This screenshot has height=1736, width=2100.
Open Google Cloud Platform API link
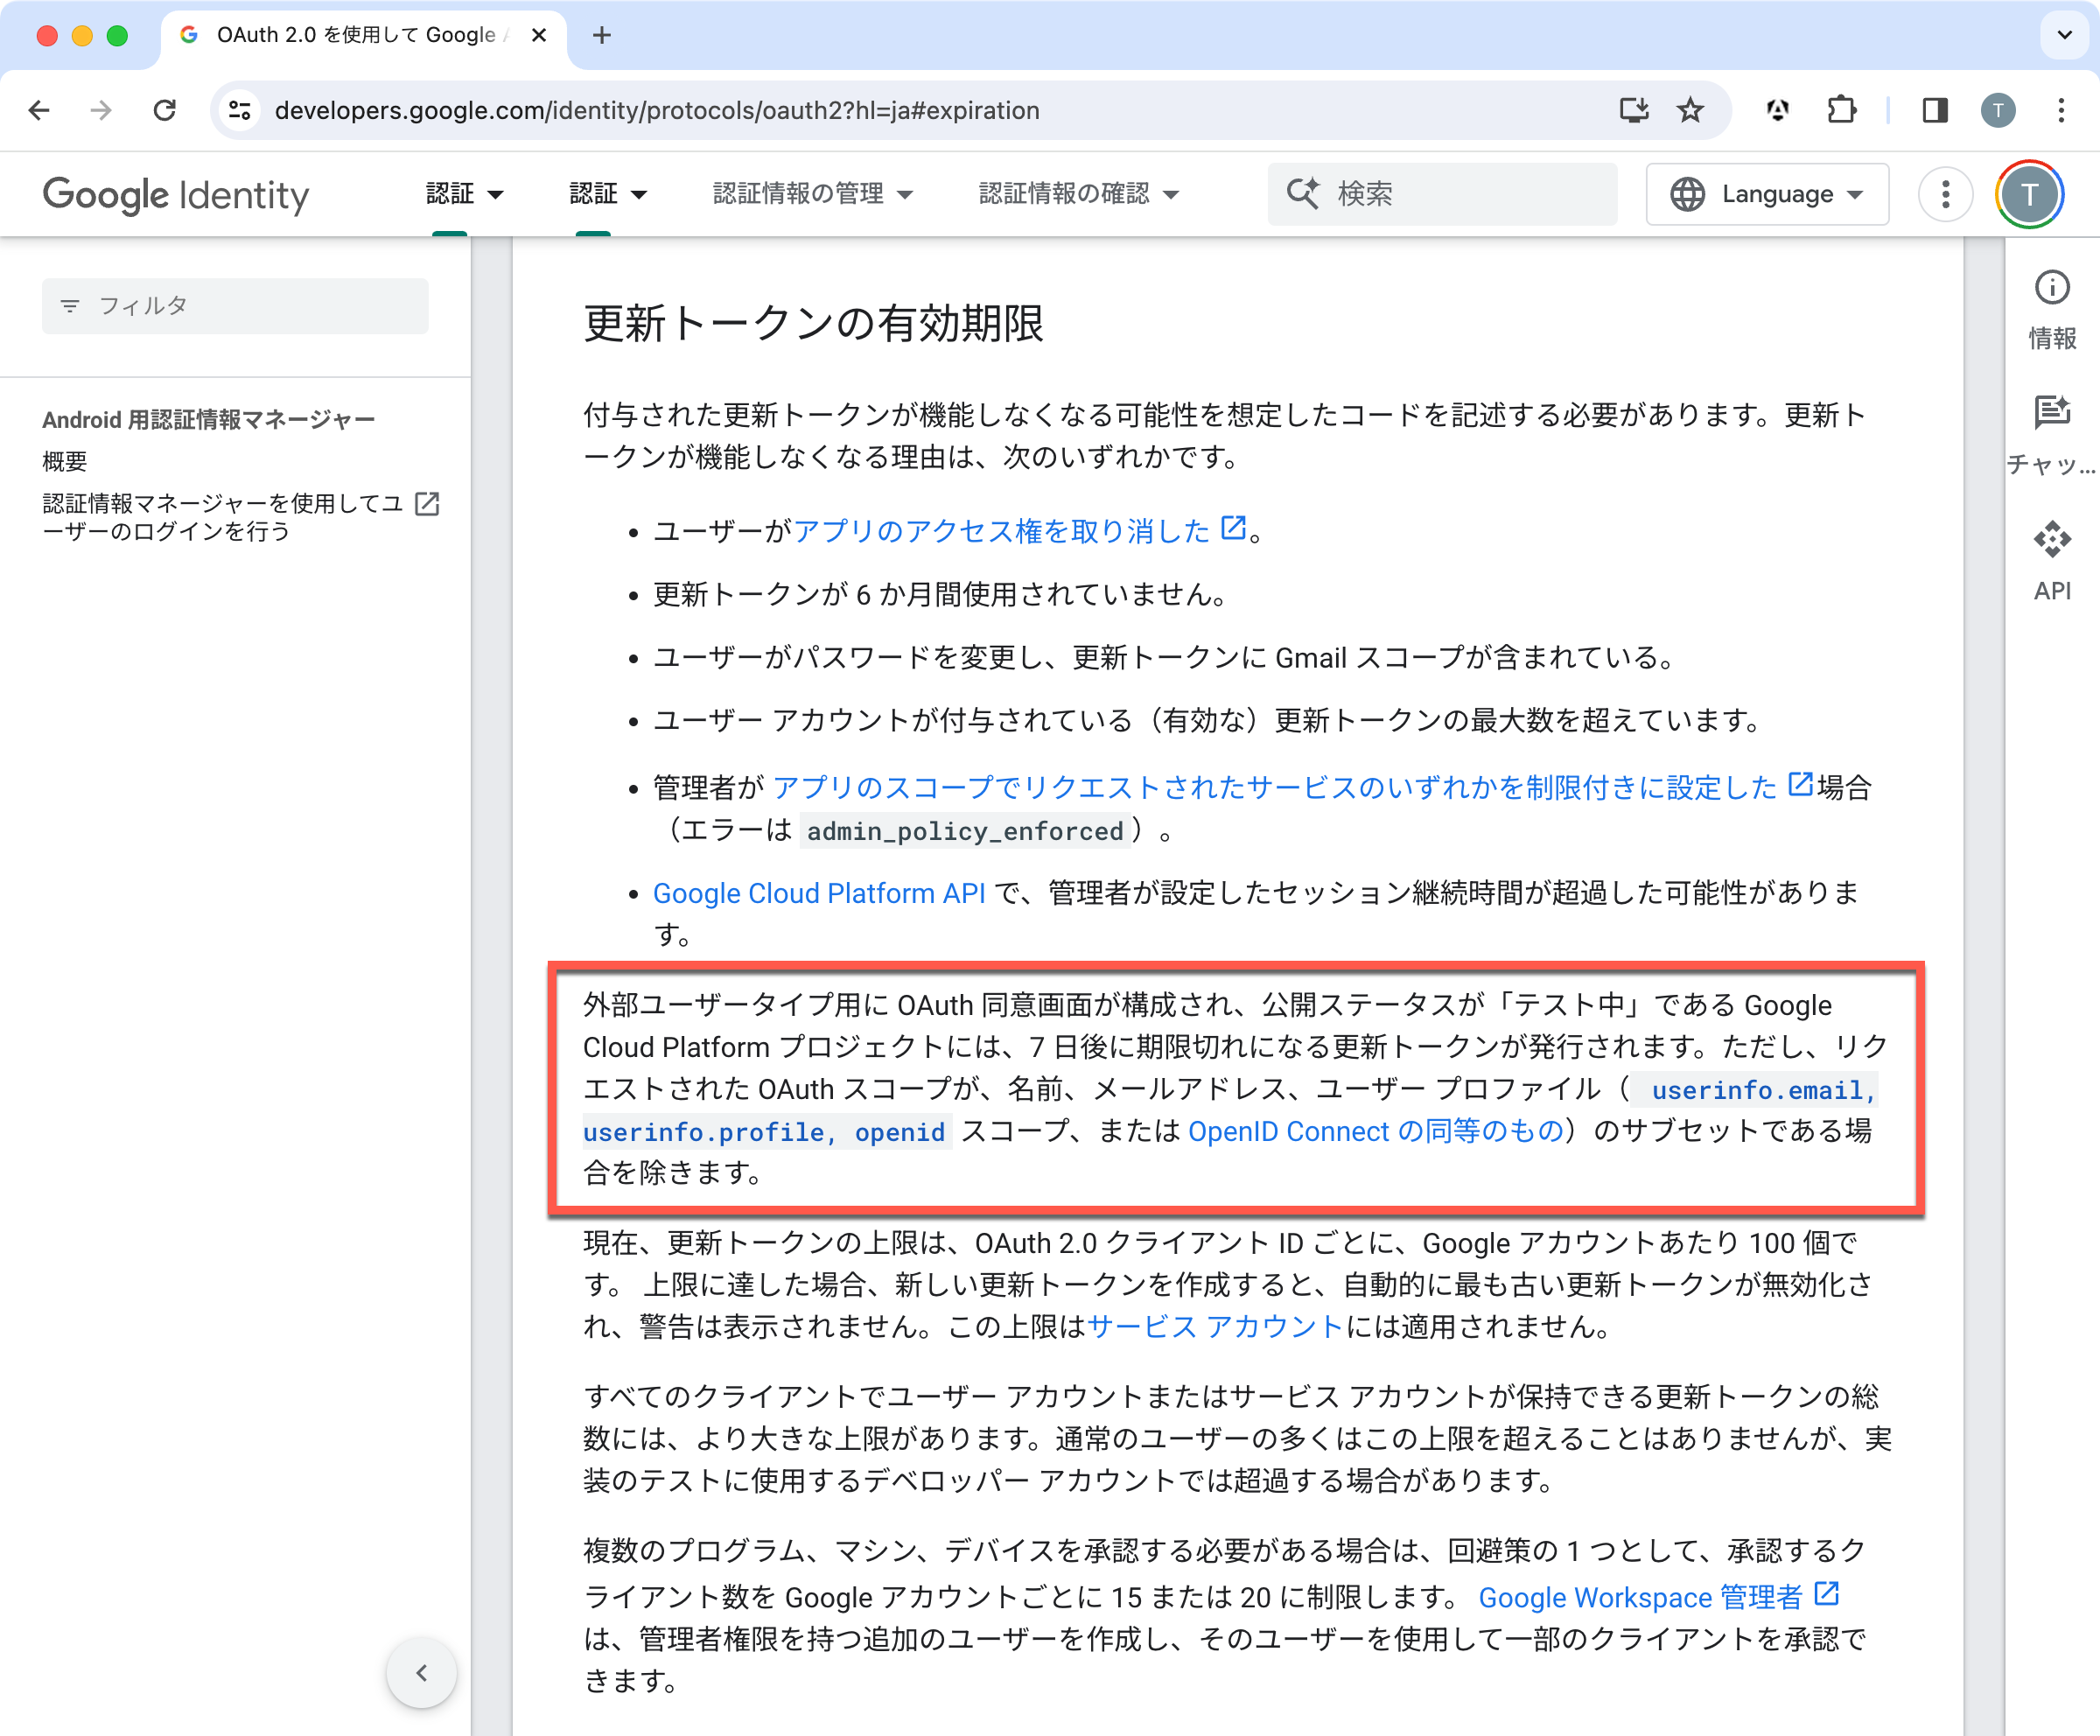pos(819,893)
